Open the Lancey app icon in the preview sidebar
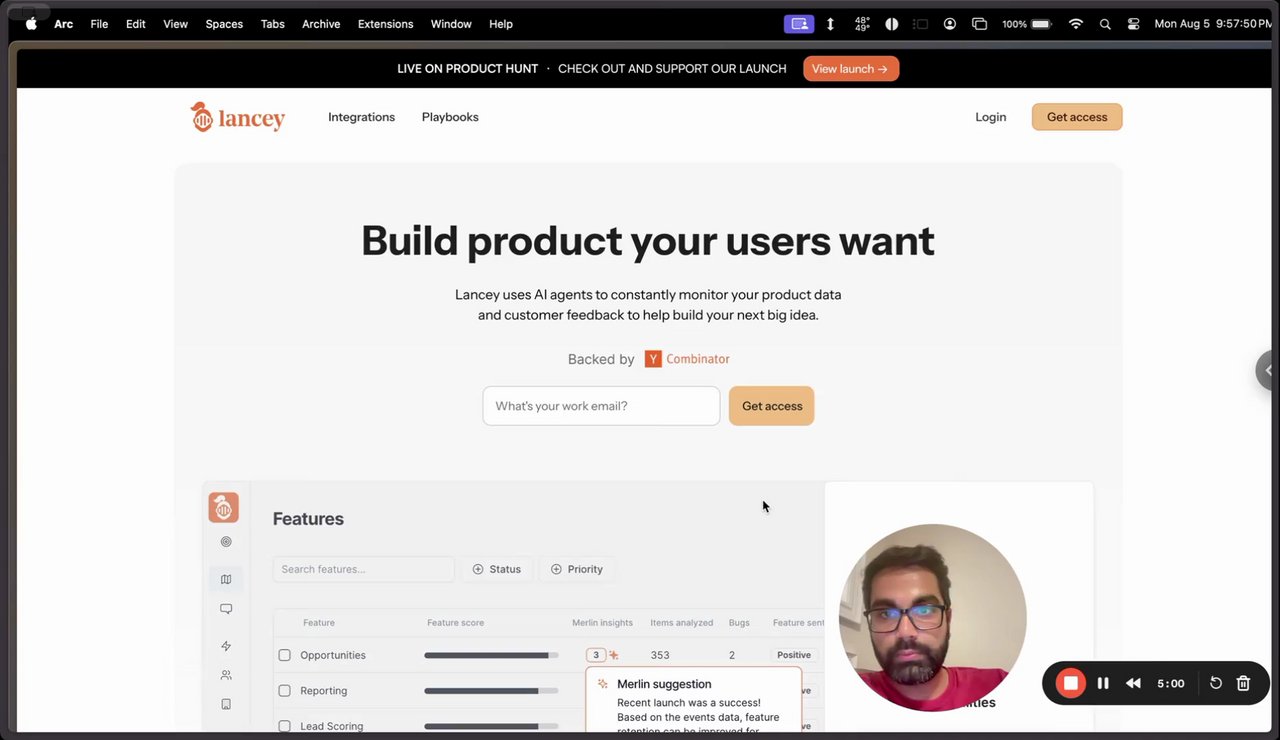This screenshot has width=1280, height=740. (223, 507)
